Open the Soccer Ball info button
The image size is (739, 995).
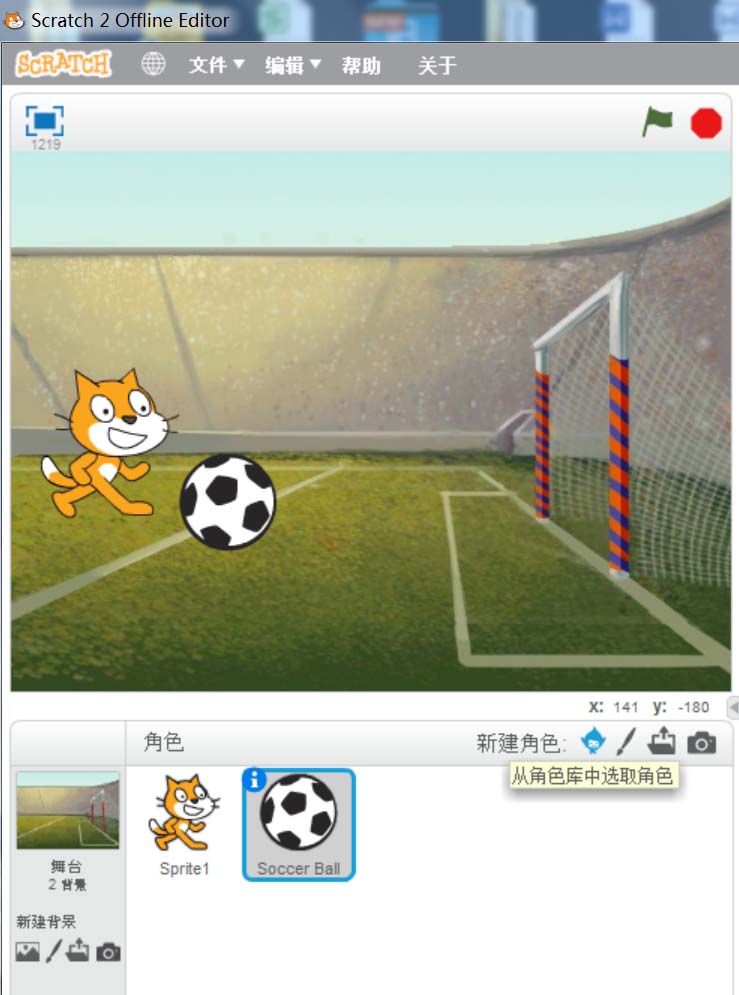click(254, 779)
